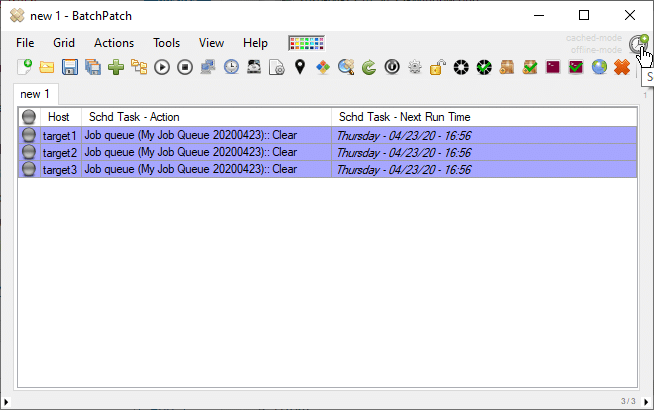
Task: Click the blue globe icon
Action: (599, 67)
